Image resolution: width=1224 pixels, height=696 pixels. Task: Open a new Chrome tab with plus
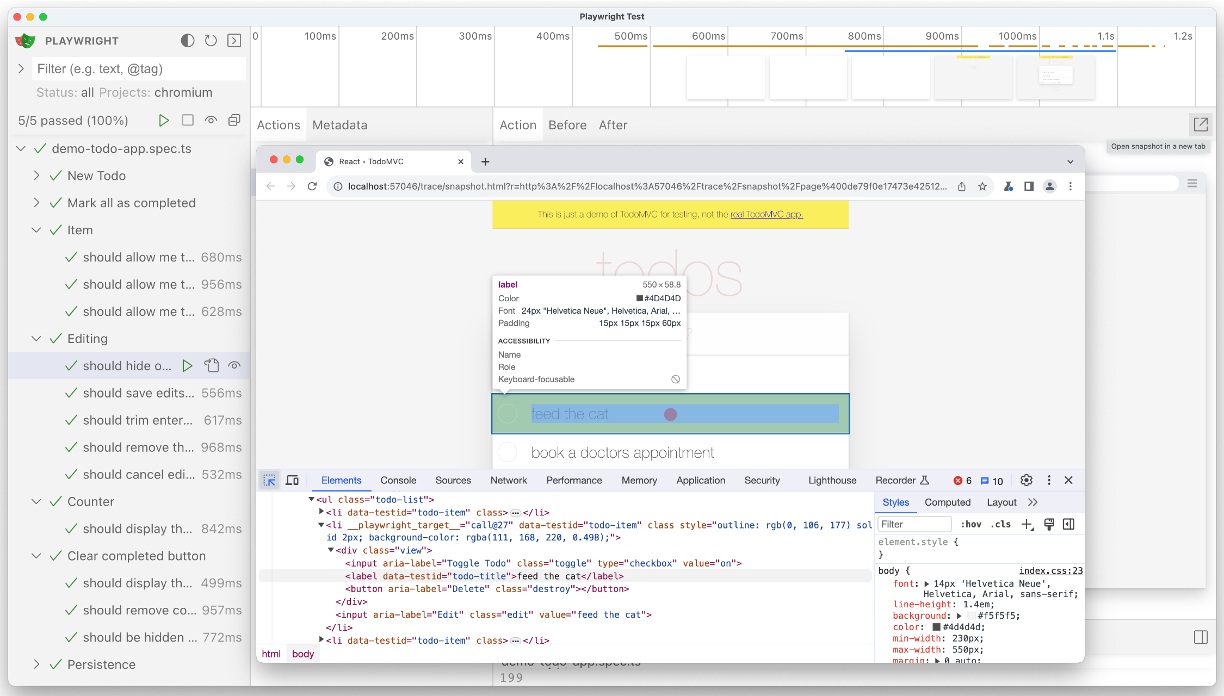[x=485, y=161]
